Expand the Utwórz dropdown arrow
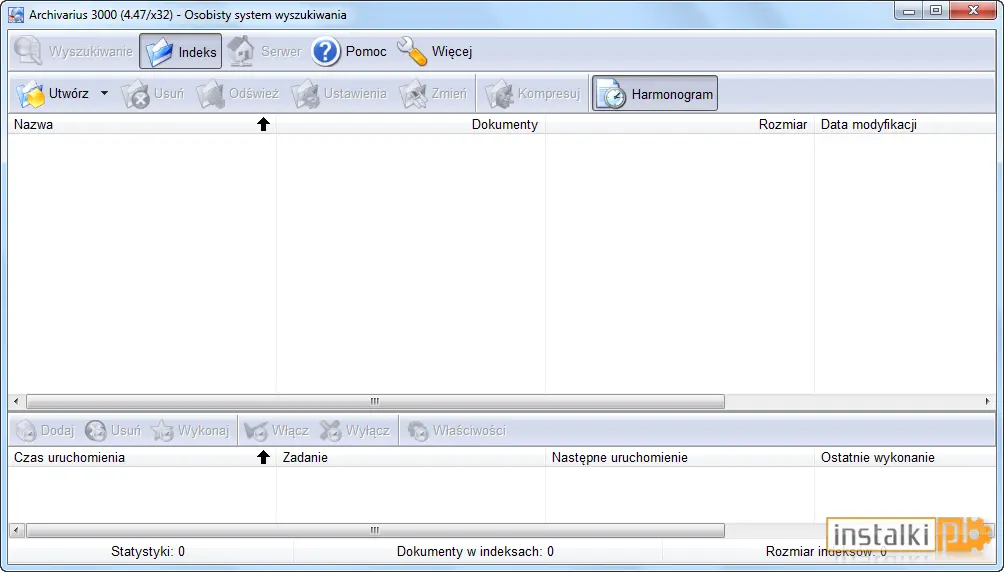1004x572 pixels. tap(104, 94)
